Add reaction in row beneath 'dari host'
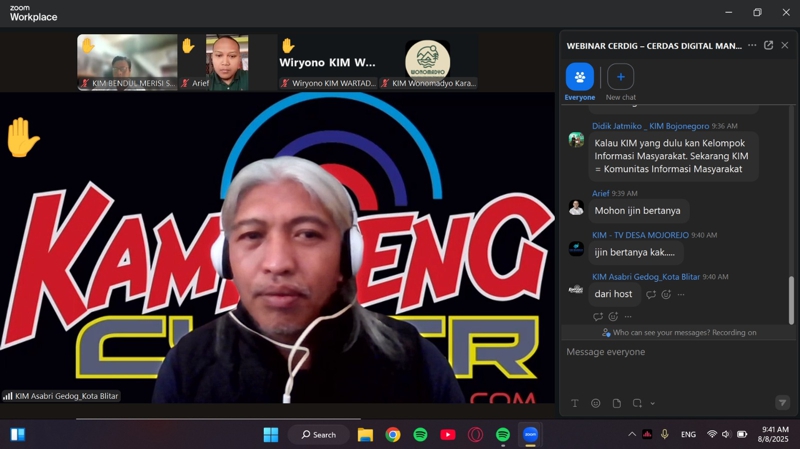The width and height of the screenshot is (800, 449). (613, 317)
